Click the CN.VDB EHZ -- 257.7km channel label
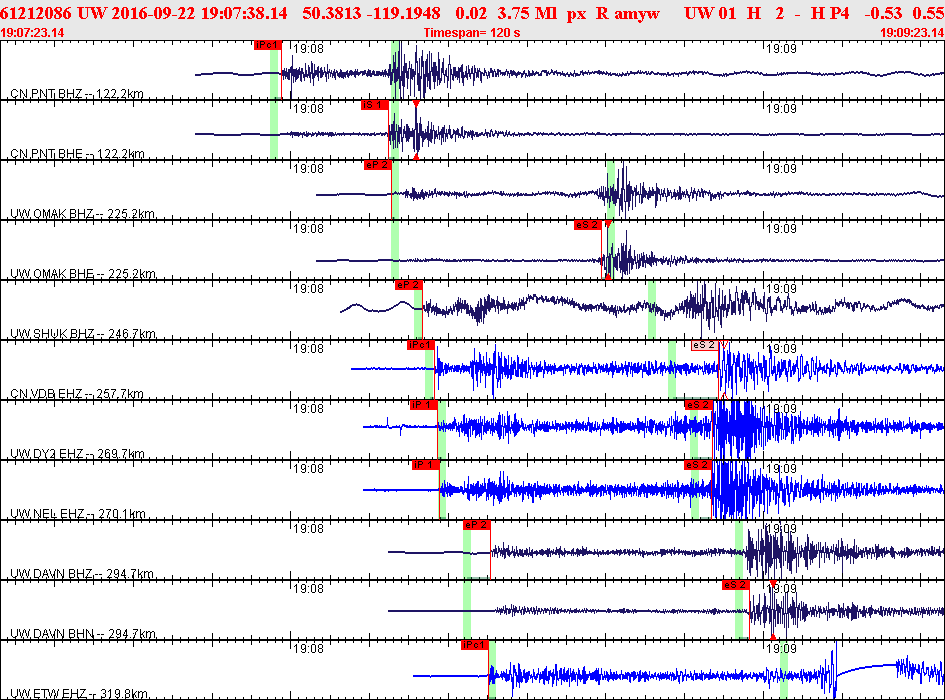Viewport: 945px width, 700px height. tap(77, 394)
